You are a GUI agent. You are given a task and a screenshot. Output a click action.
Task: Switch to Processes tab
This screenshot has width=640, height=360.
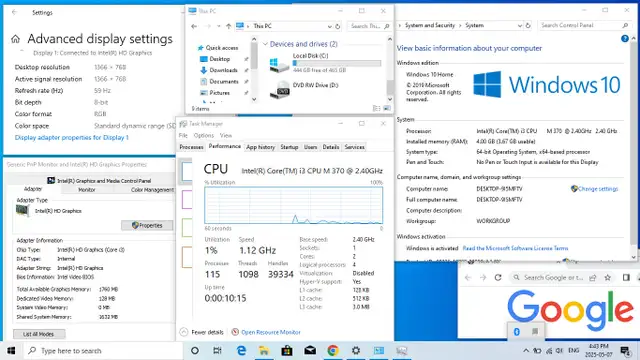191,147
